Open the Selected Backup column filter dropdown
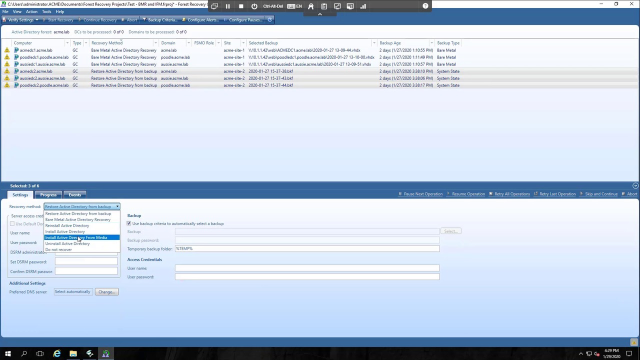Screen dimensions: 640x360 pyautogui.click(x=374, y=43)
